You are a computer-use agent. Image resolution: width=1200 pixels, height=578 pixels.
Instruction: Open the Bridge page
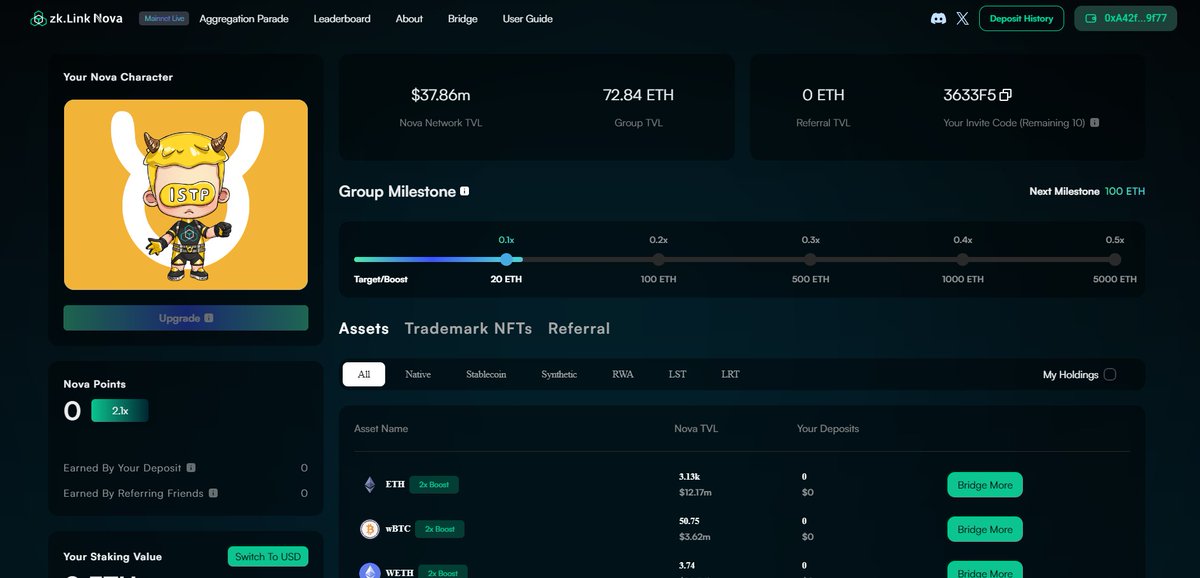pos(463,19)
